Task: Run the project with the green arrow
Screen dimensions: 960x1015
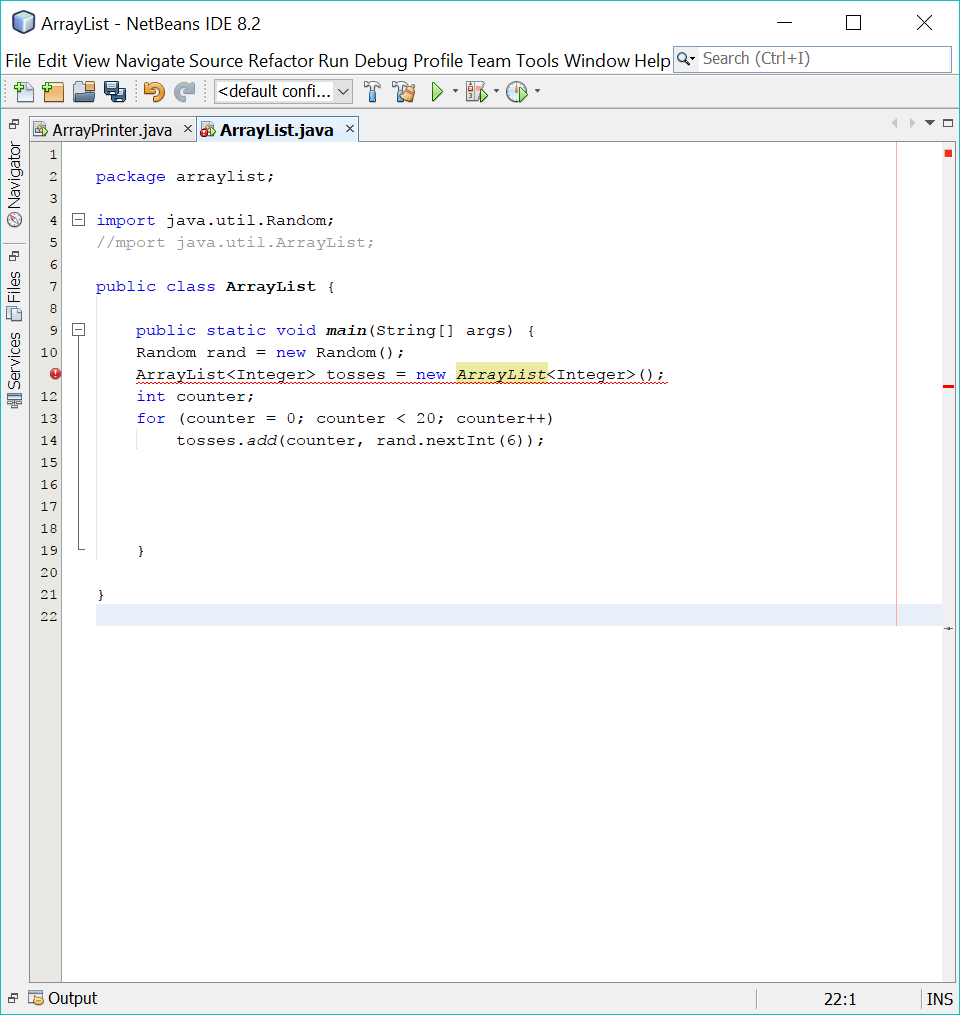Action: click(438, 91)
